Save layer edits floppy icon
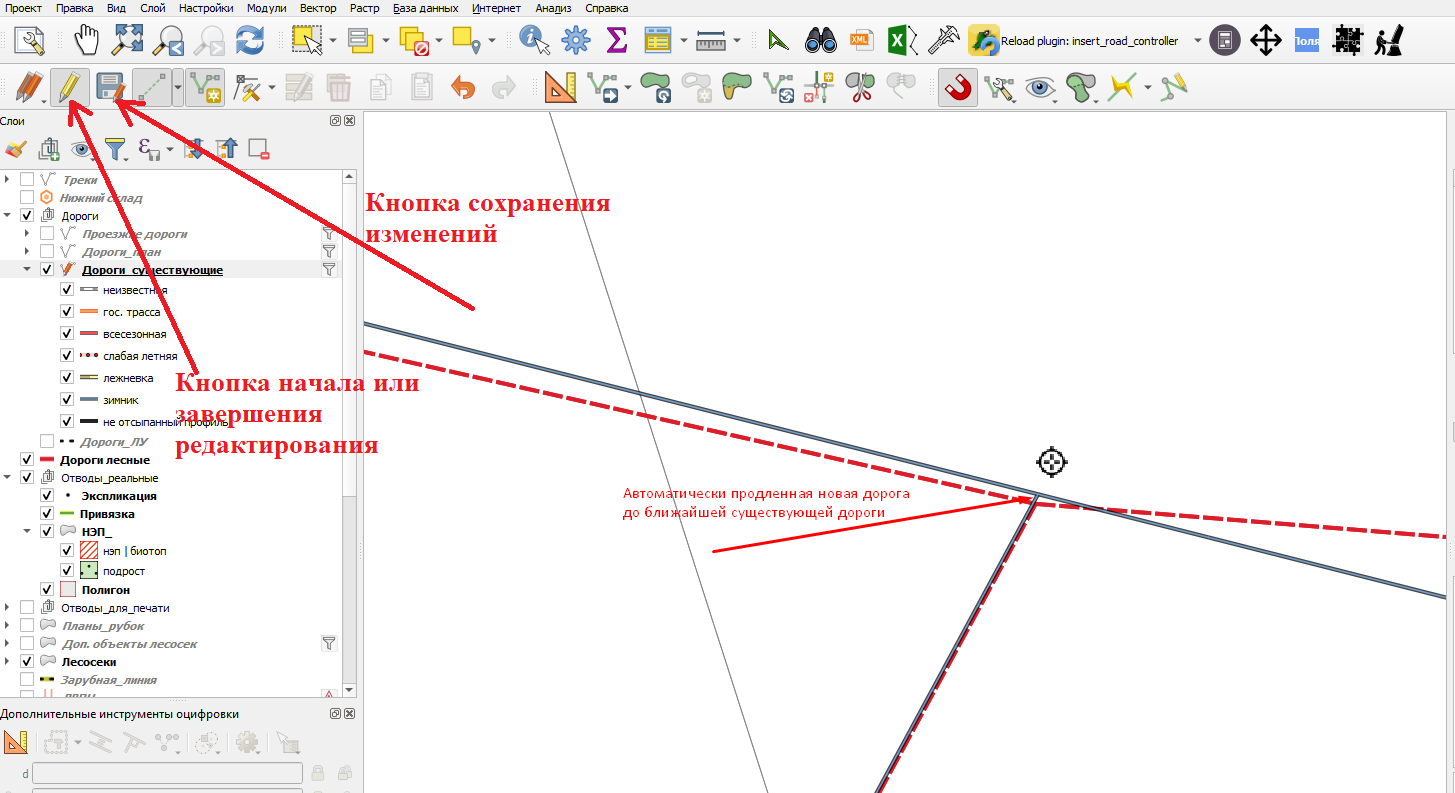The width and height of the screenshot is (1455, 793). [x=110, y=88]
